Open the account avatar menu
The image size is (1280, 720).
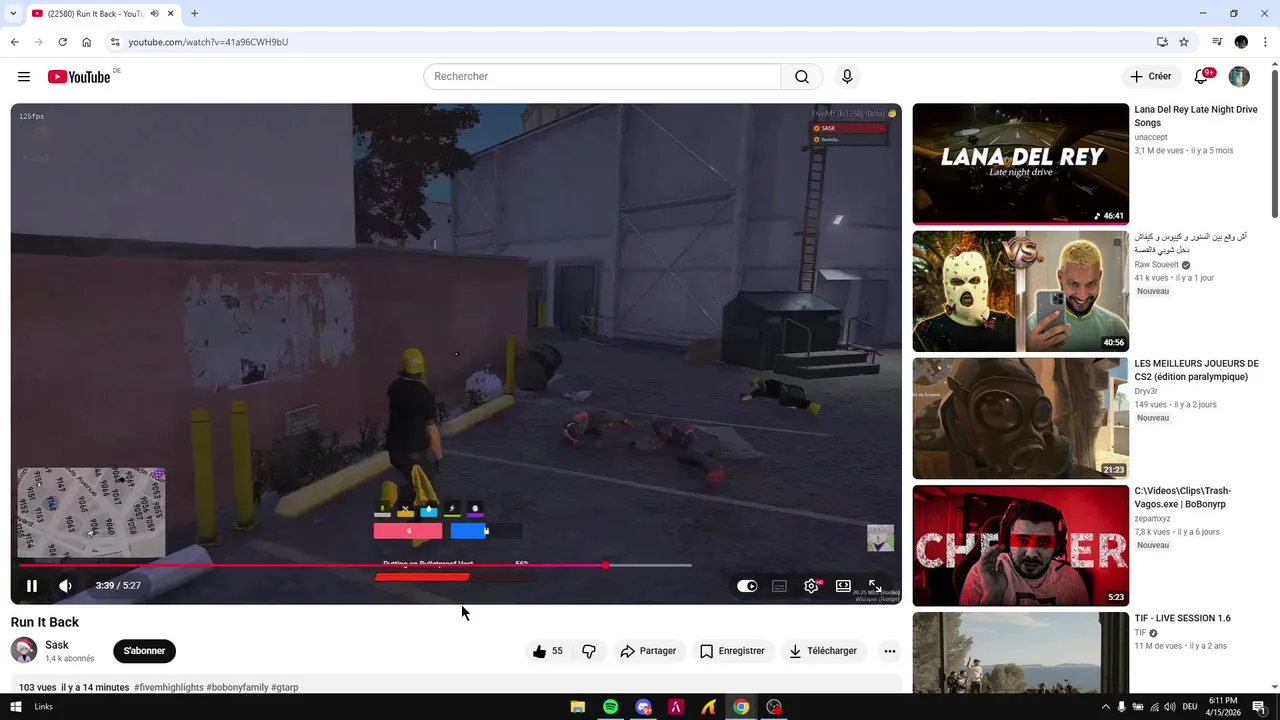click(1239, 77)
